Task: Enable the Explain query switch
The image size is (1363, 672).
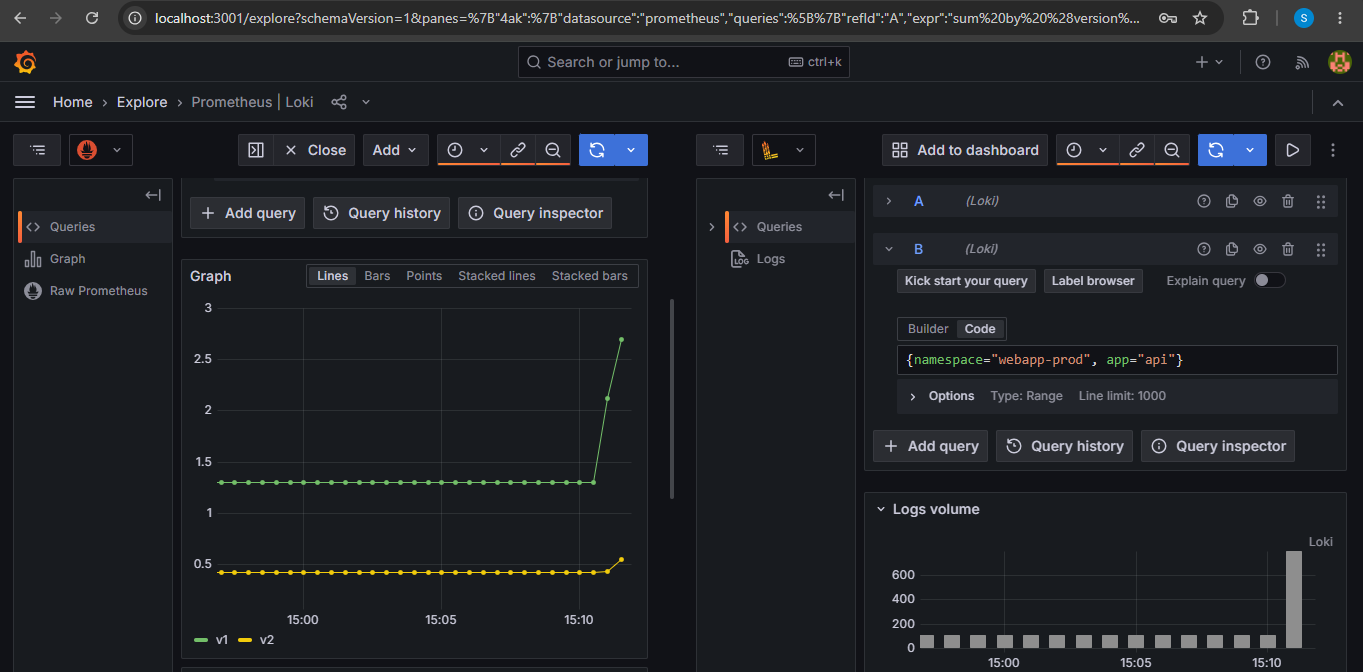Action: 1270,280
